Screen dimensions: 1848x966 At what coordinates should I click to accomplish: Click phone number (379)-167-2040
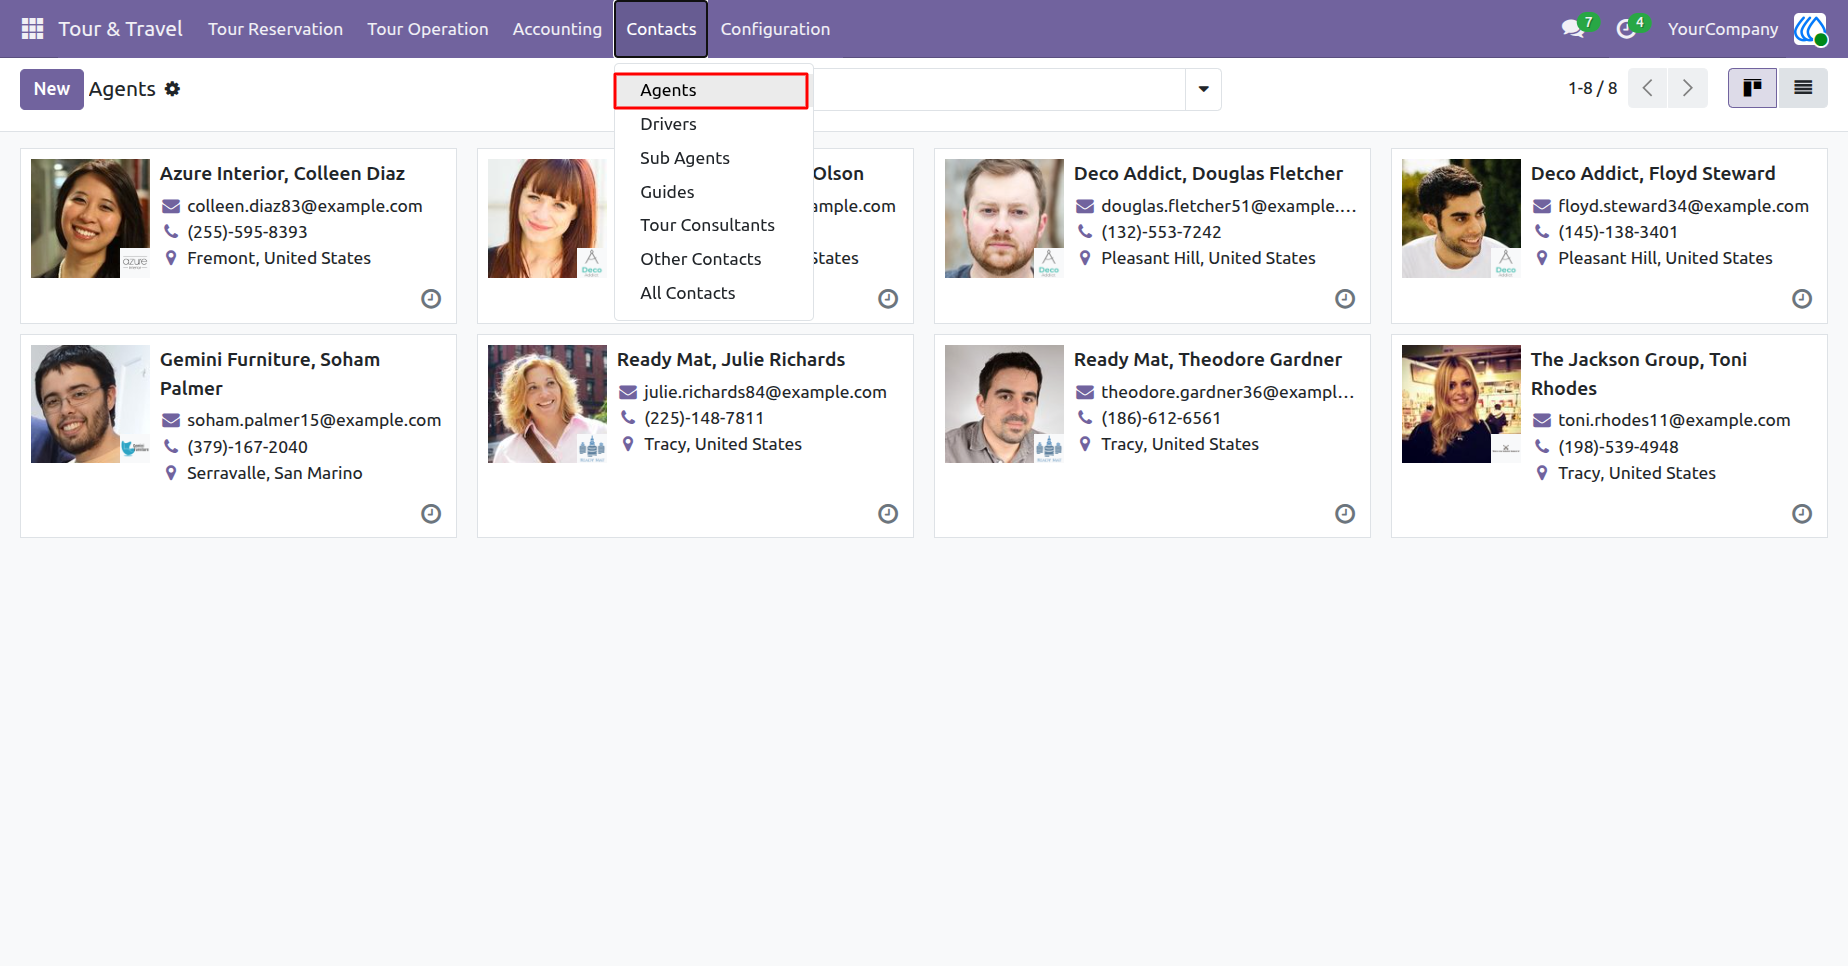pos(247,447)
